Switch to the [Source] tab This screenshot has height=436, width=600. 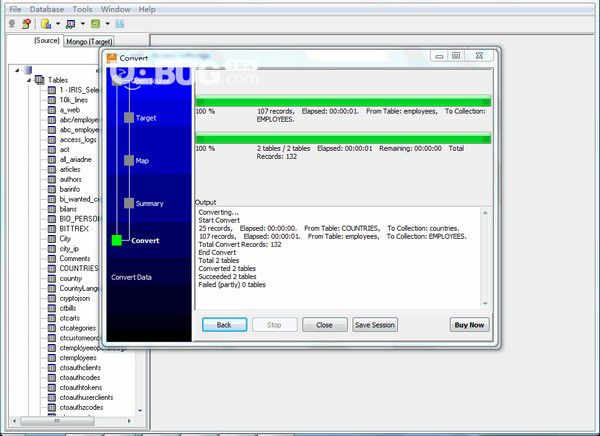[47, 41]
